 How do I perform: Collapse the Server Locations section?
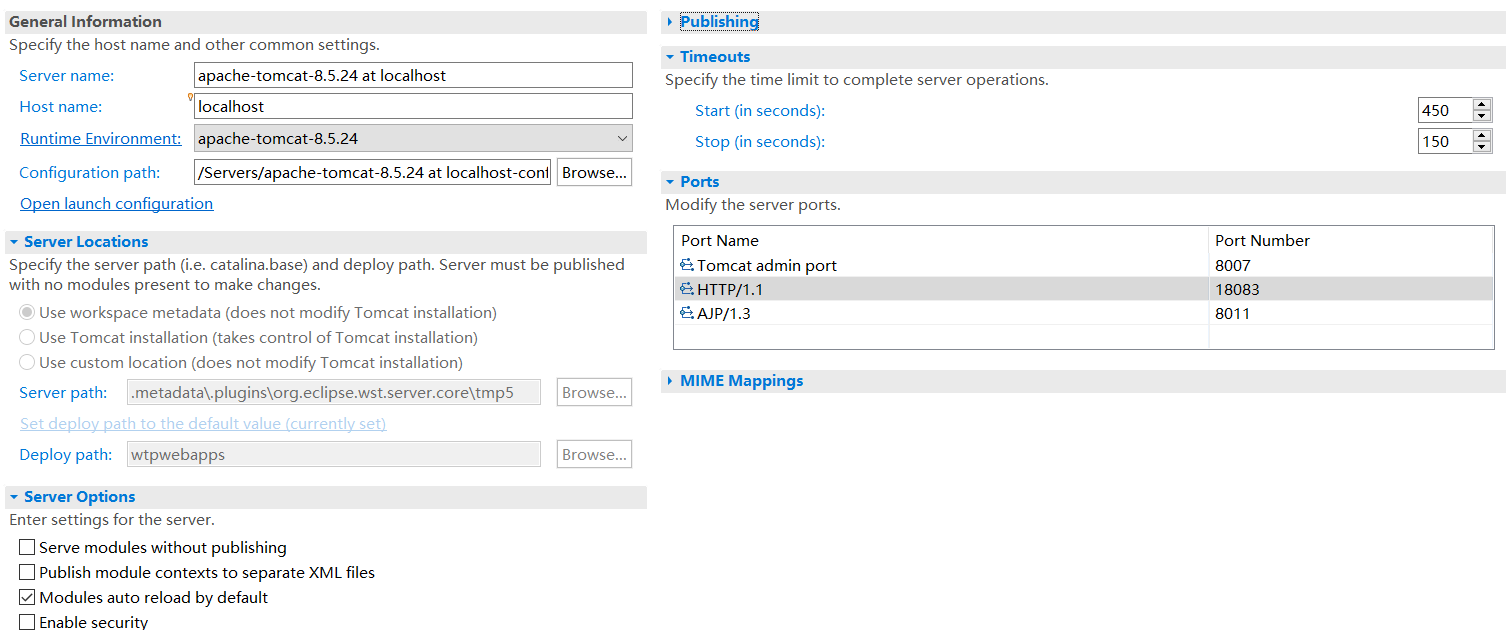point(14,242)
